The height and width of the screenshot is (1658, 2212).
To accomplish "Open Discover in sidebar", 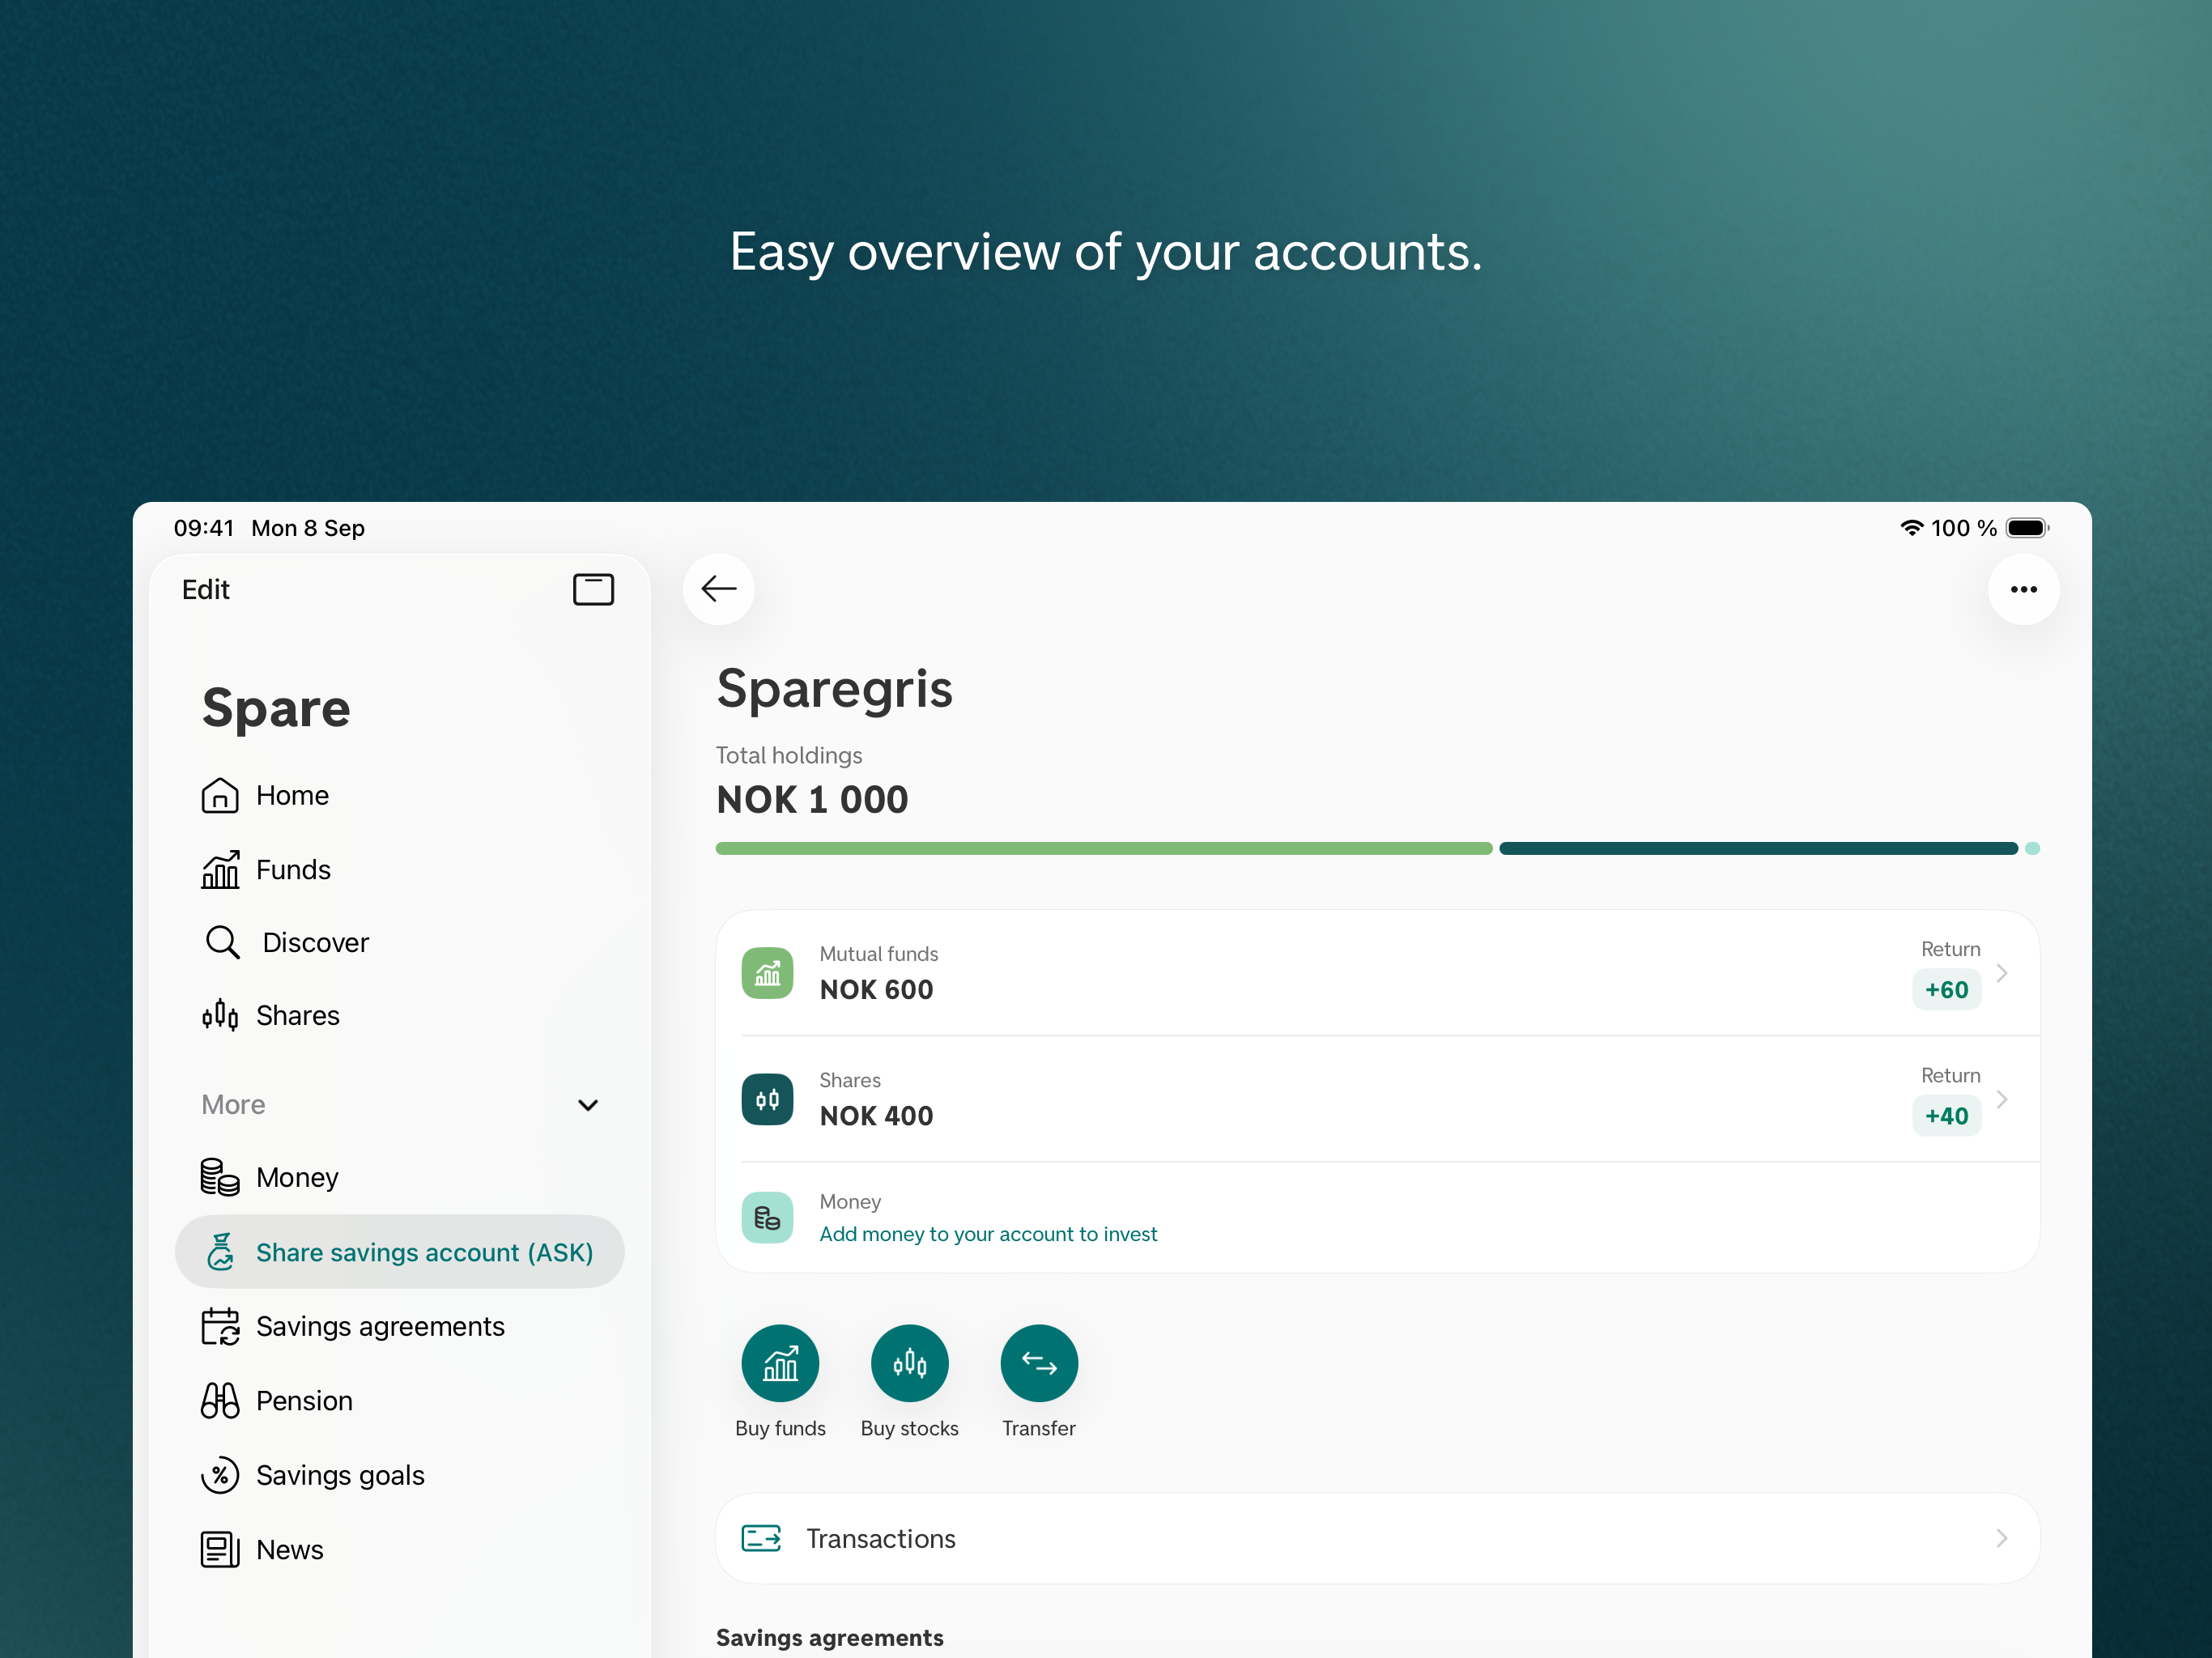I will tap(399, 943).
